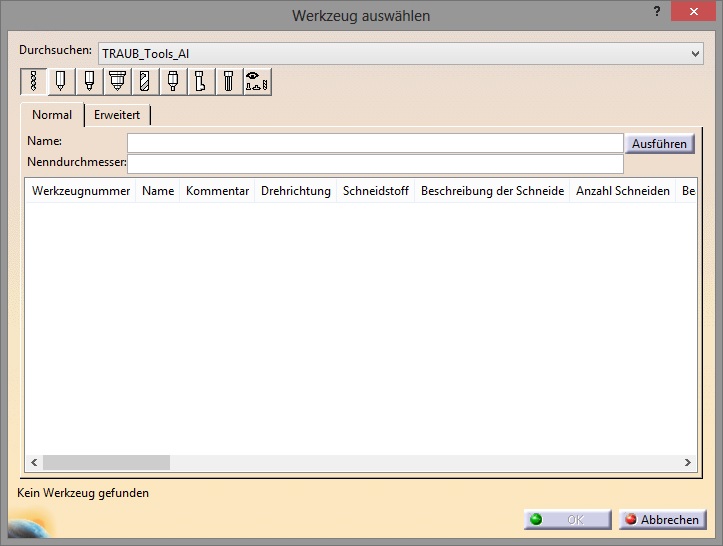The height and width of the screenshot is (546, 723).
Task: Click the Schneidstoff column header
Action: click(376, 191)
